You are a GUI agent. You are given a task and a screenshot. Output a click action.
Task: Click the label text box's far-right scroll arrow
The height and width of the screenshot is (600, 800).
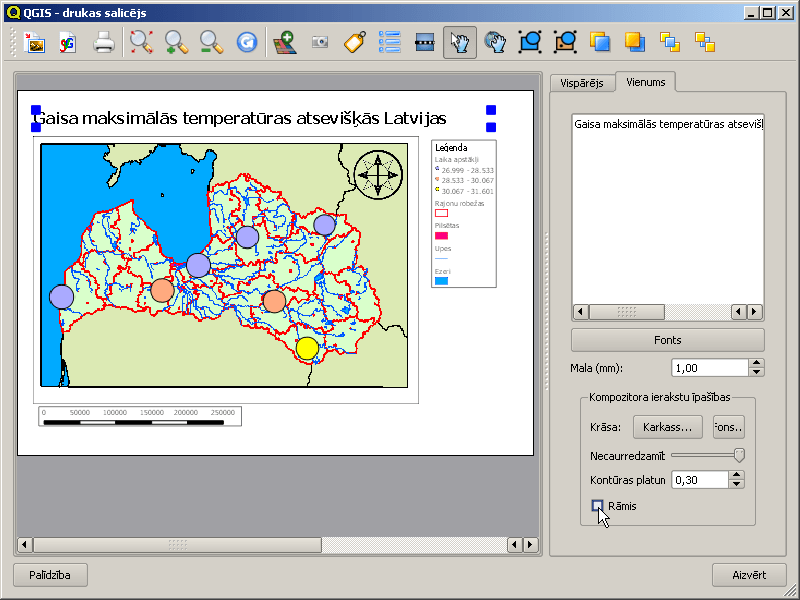pyautogui.click(x=755, y=312)
